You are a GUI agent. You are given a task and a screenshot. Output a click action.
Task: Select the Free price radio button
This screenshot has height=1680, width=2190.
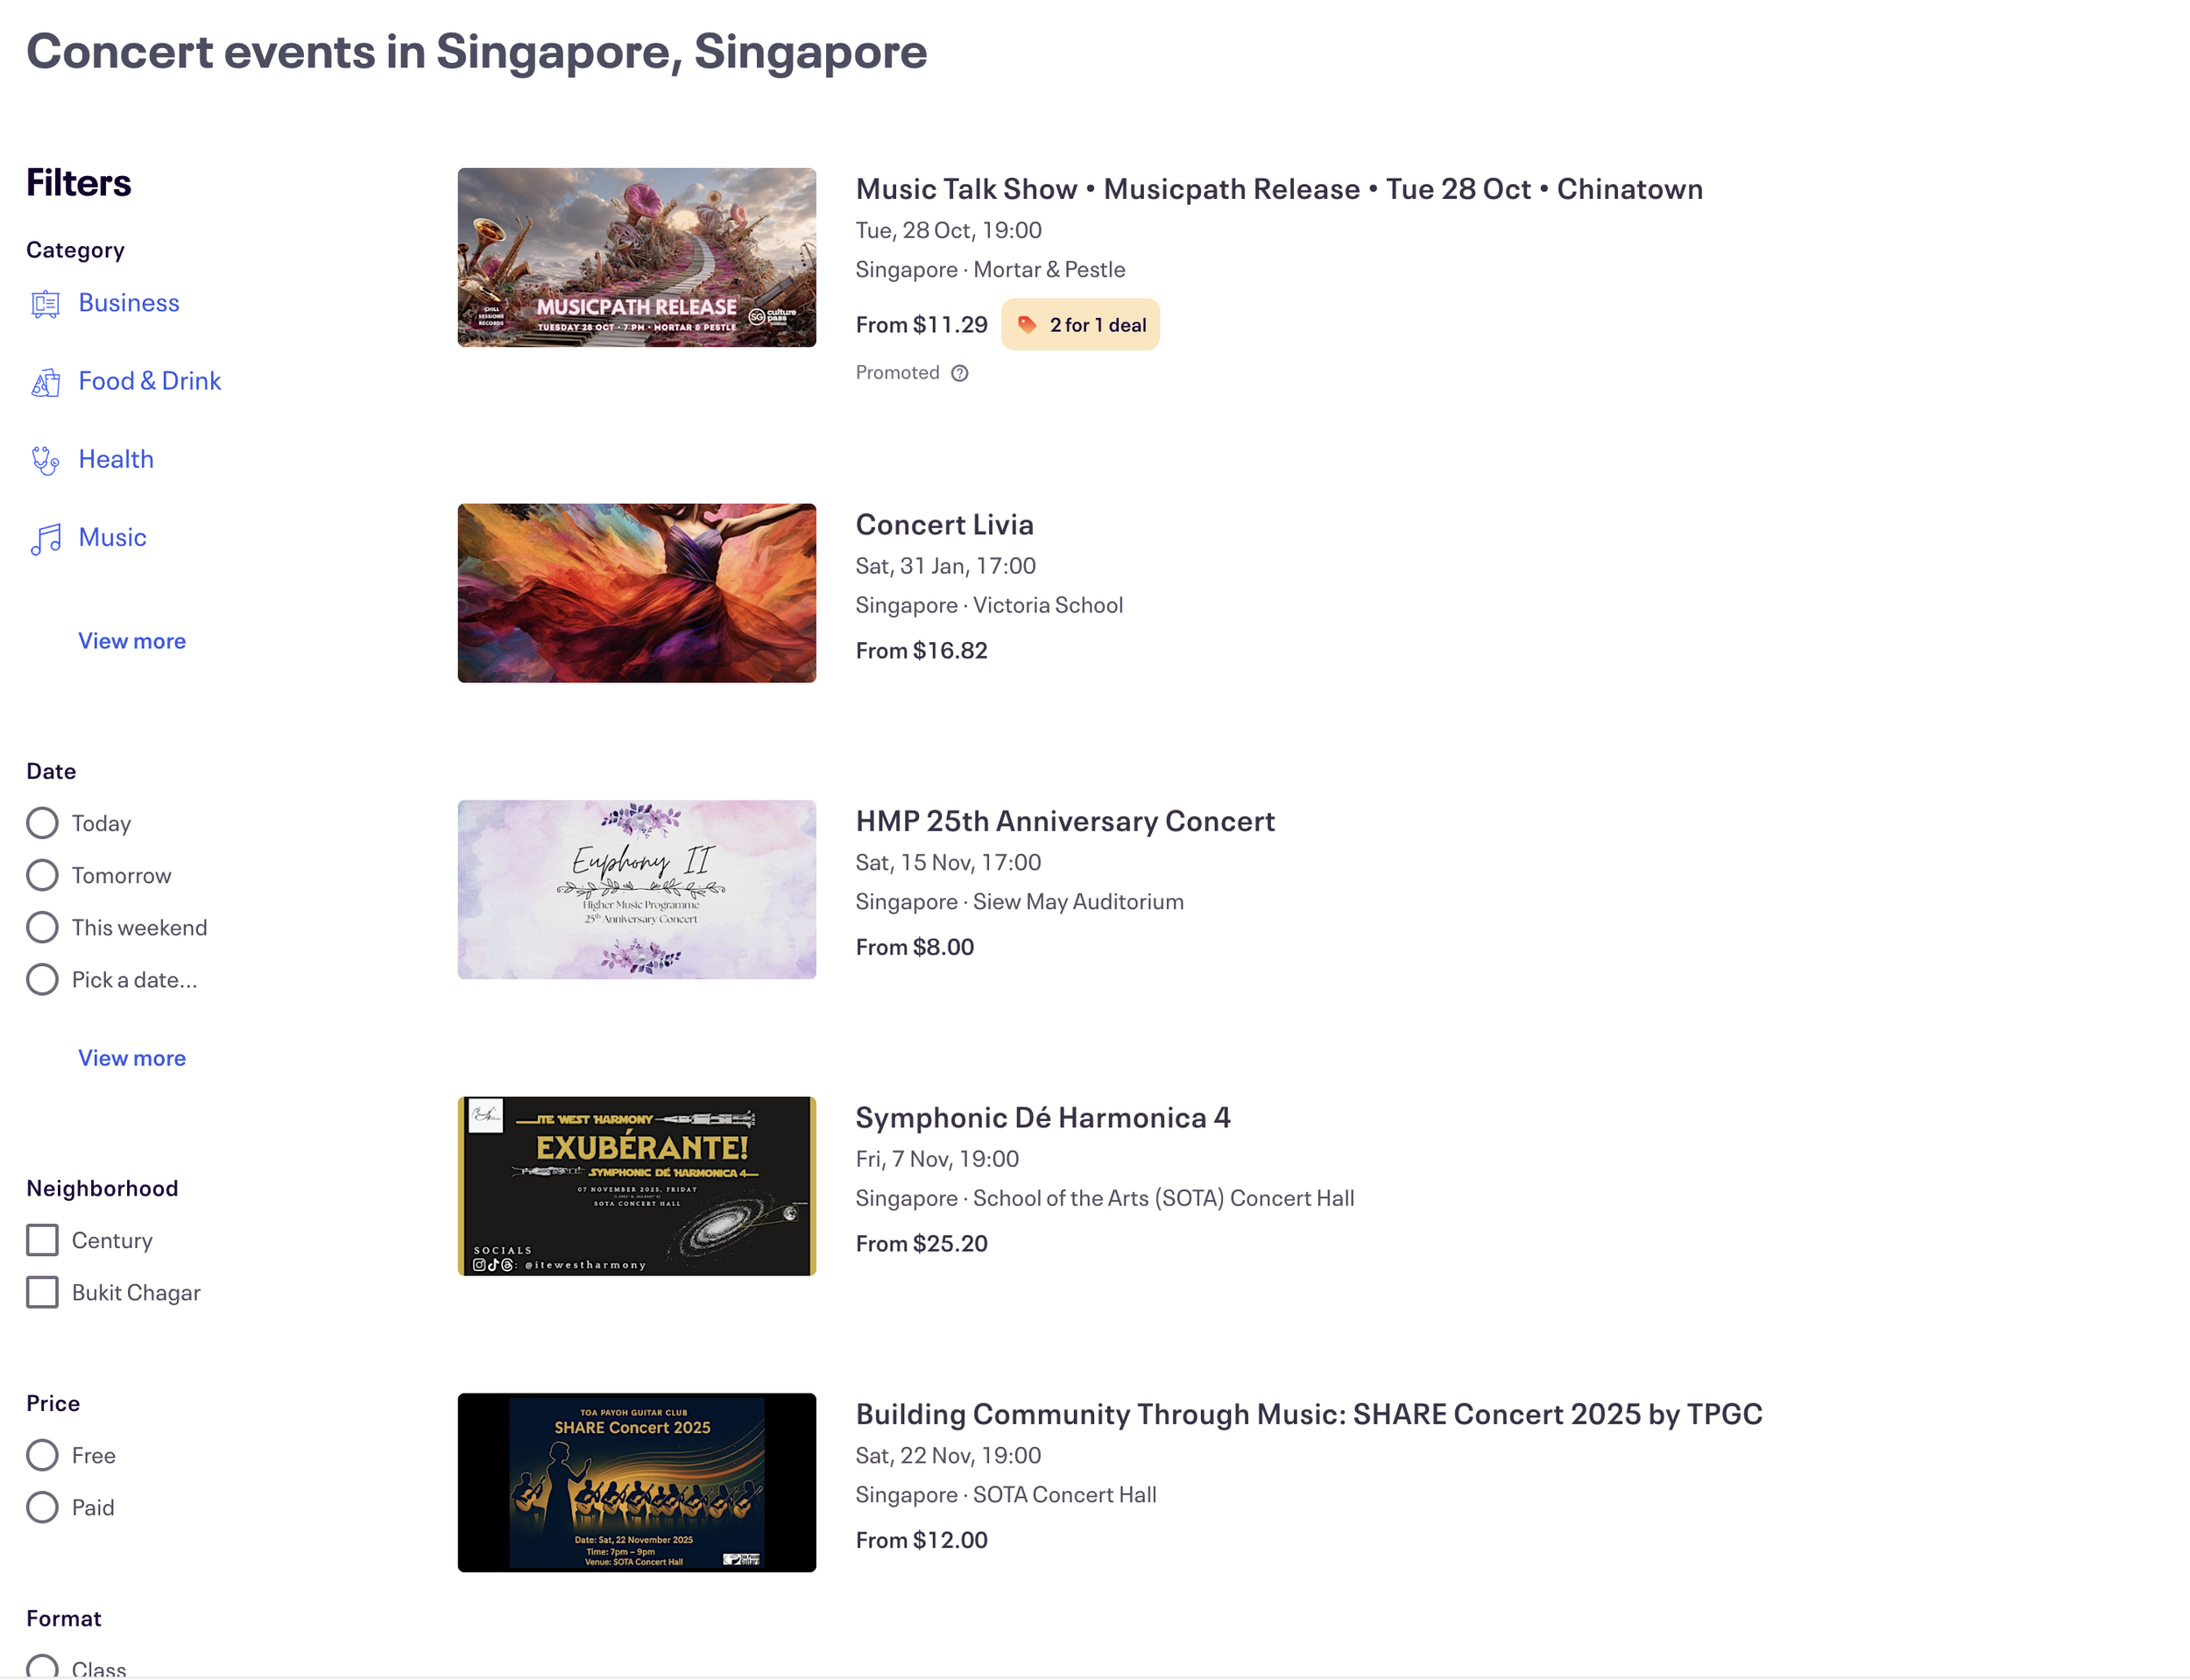pyautogui.click(x=42, y=1455)
